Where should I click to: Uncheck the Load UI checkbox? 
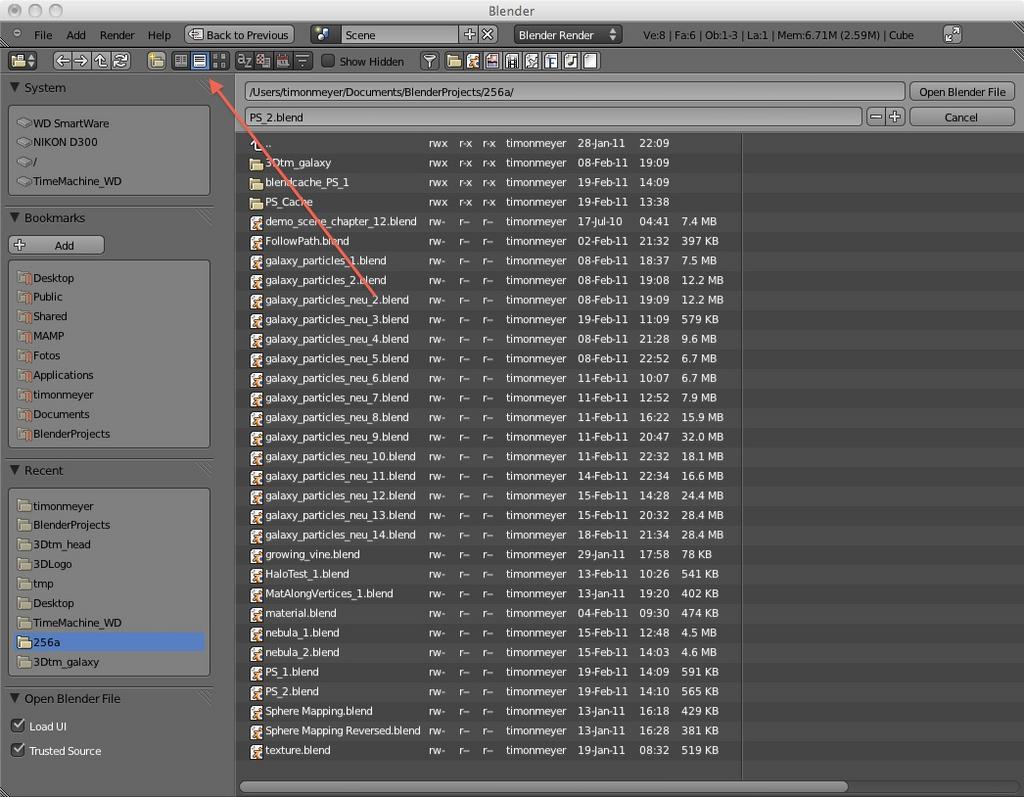pyautogui.click(x=18, y=725)
